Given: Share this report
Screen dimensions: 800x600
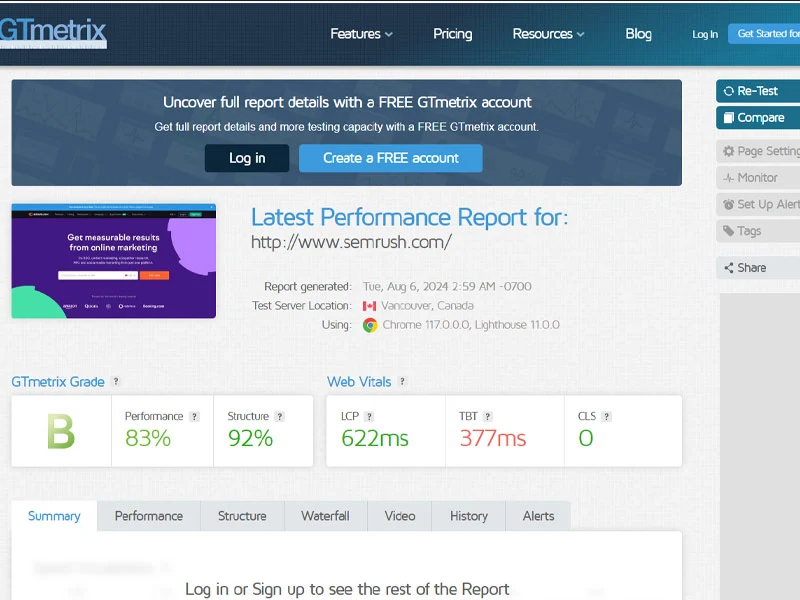Looking at the screenshot, I should point(758,268).
